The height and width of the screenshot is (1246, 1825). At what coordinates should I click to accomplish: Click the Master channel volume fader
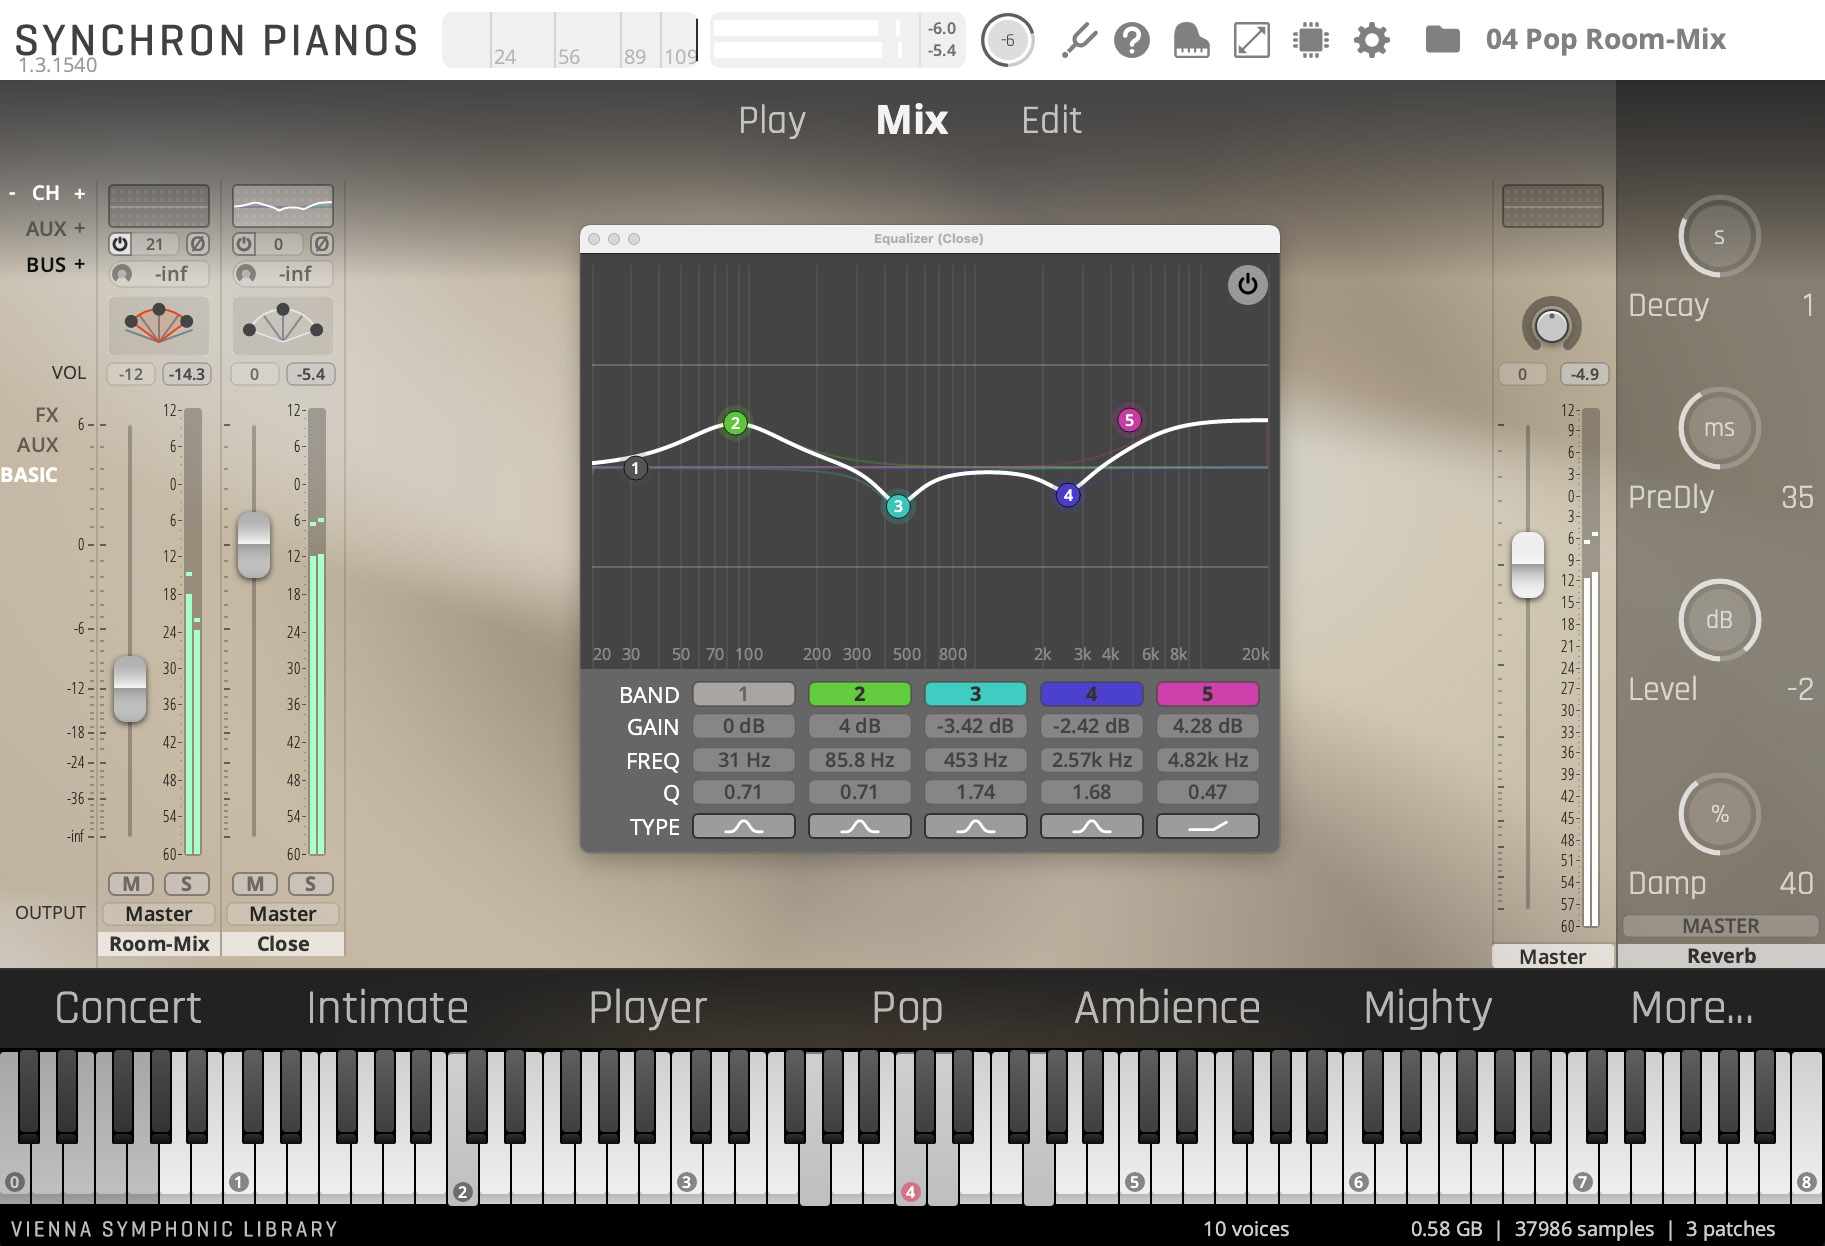(x=1527, y=565)
